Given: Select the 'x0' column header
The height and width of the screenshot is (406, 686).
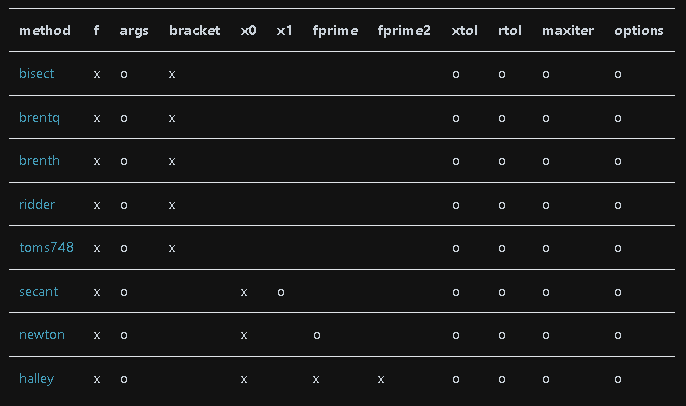Looking at the screenshot, I should click(x=249, y=30).
